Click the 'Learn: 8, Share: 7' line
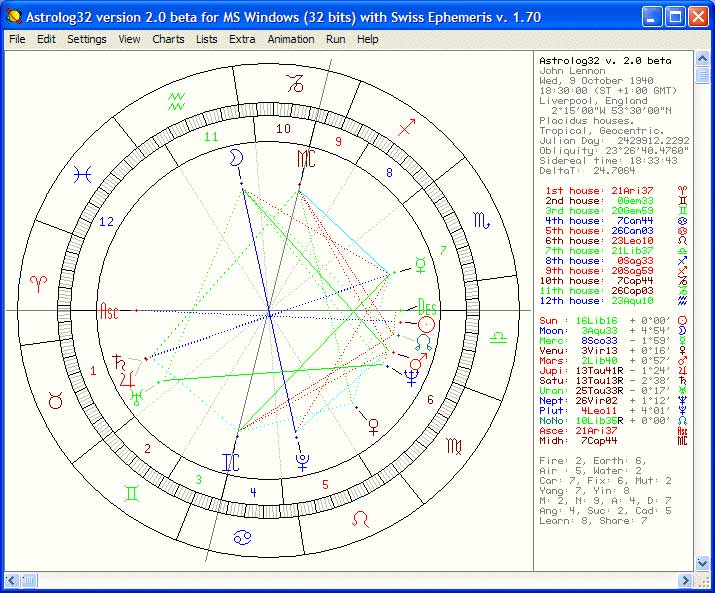 (x=593, y=521)
